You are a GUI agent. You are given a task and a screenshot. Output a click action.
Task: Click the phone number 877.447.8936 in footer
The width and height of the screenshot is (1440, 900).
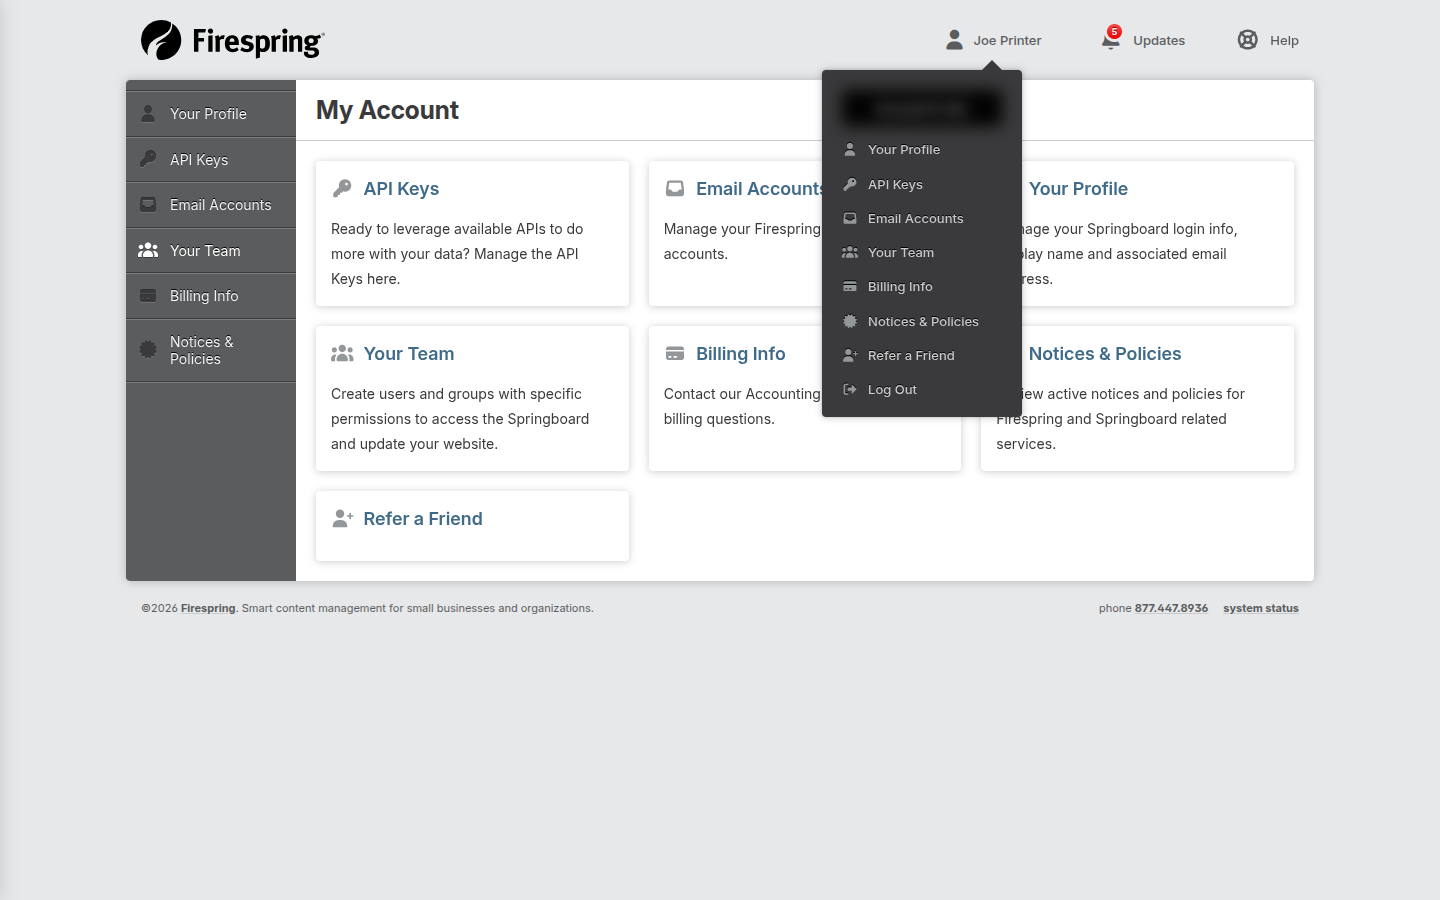pos(1171,608)
